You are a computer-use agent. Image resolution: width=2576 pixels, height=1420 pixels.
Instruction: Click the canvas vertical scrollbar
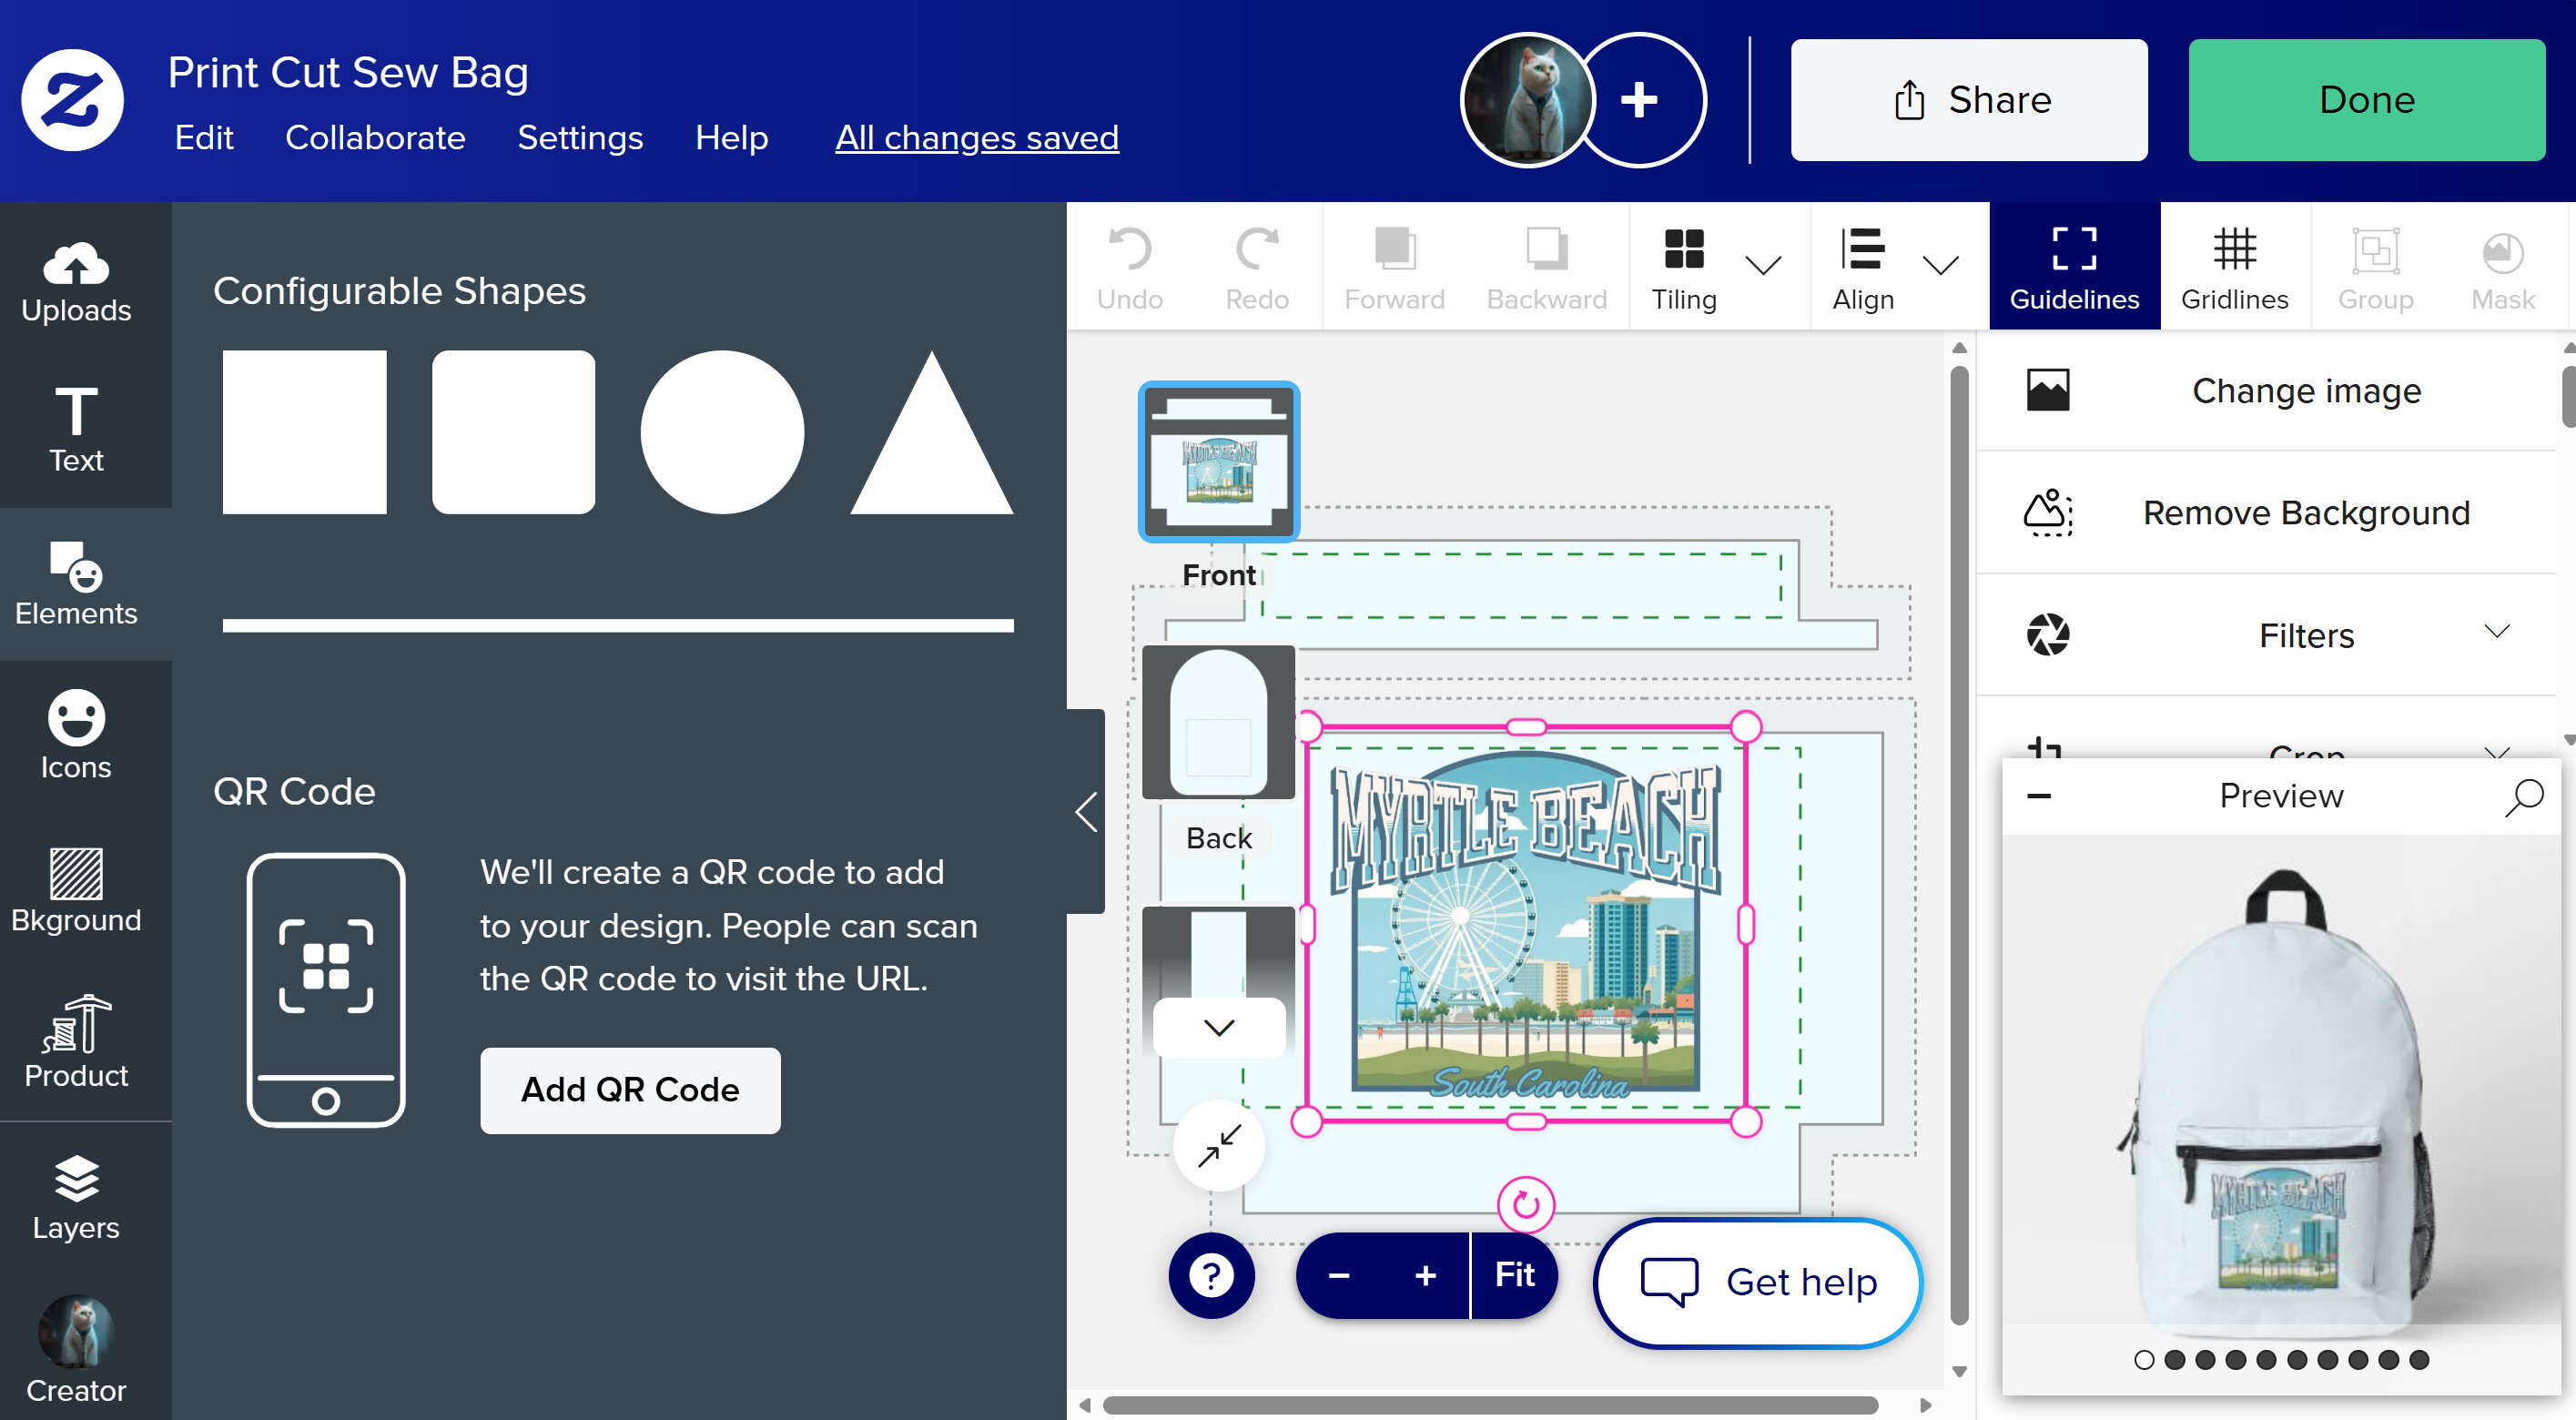[x=1959, y=845]
